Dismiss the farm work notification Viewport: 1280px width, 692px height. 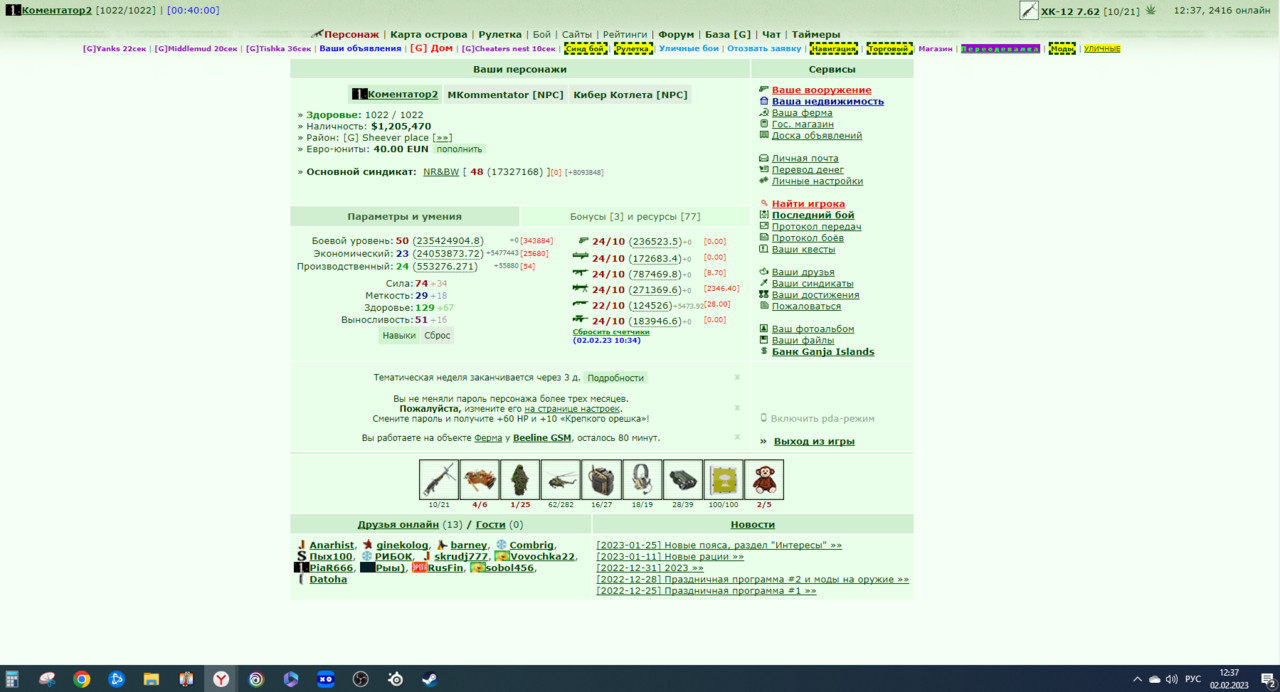[737, 437]
